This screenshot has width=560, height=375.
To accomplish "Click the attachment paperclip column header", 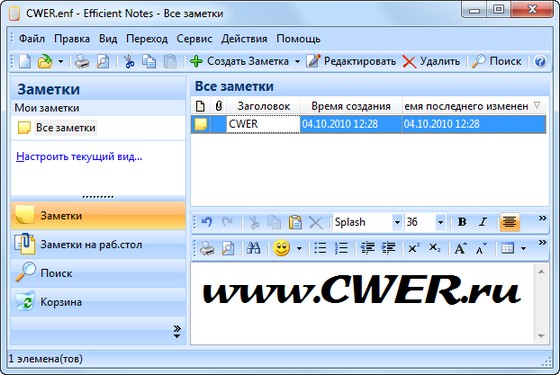I will pyautogui.click(x=219, y=106).
